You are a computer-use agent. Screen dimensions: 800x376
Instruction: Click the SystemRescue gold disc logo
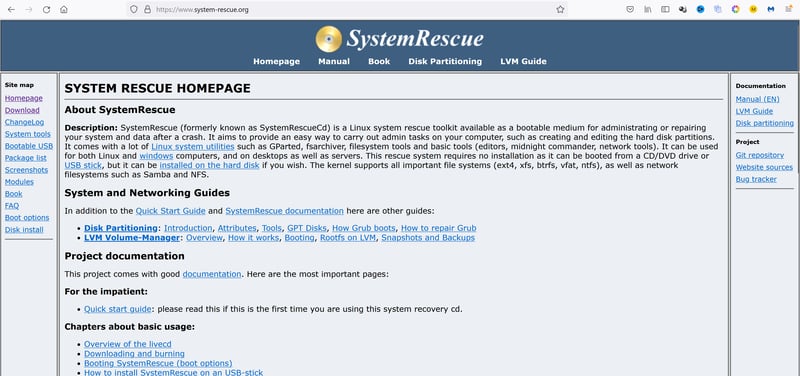point(329,39)
